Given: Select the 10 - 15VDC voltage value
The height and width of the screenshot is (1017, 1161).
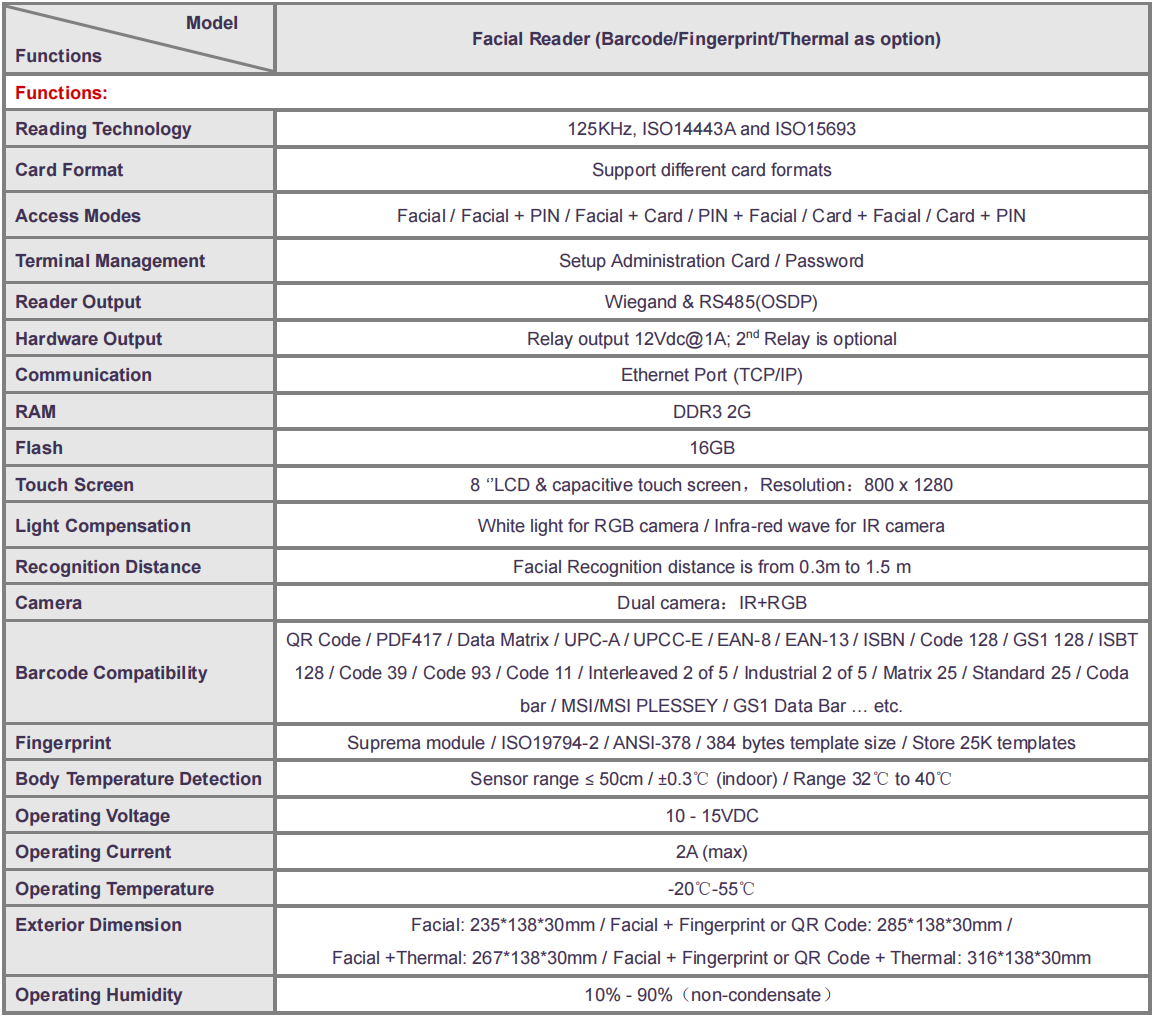Looking at the screenshot, I should point(711,816).
